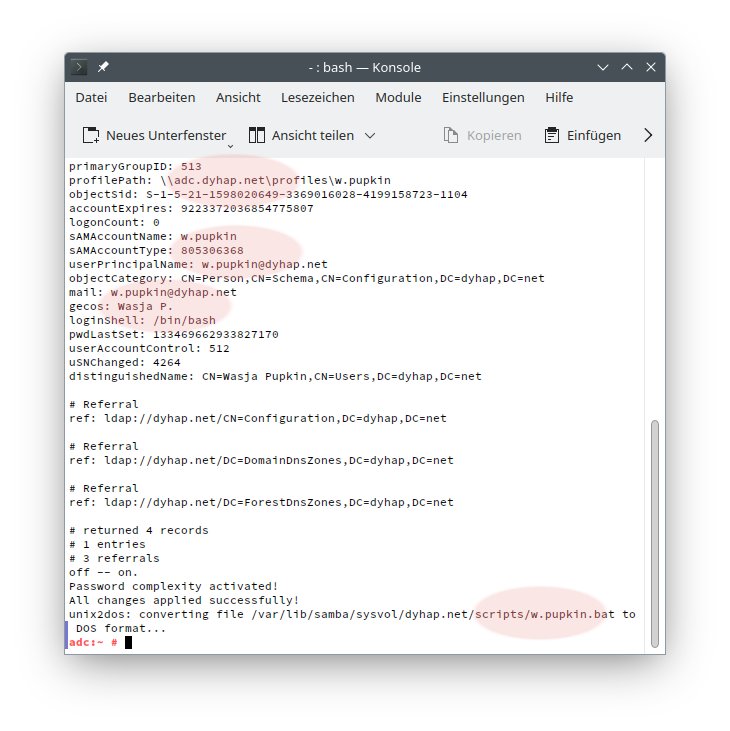Click the Konsole terminal icon in title bar
The width and height of the screenshot is (730, 731).
click(81, 67)
